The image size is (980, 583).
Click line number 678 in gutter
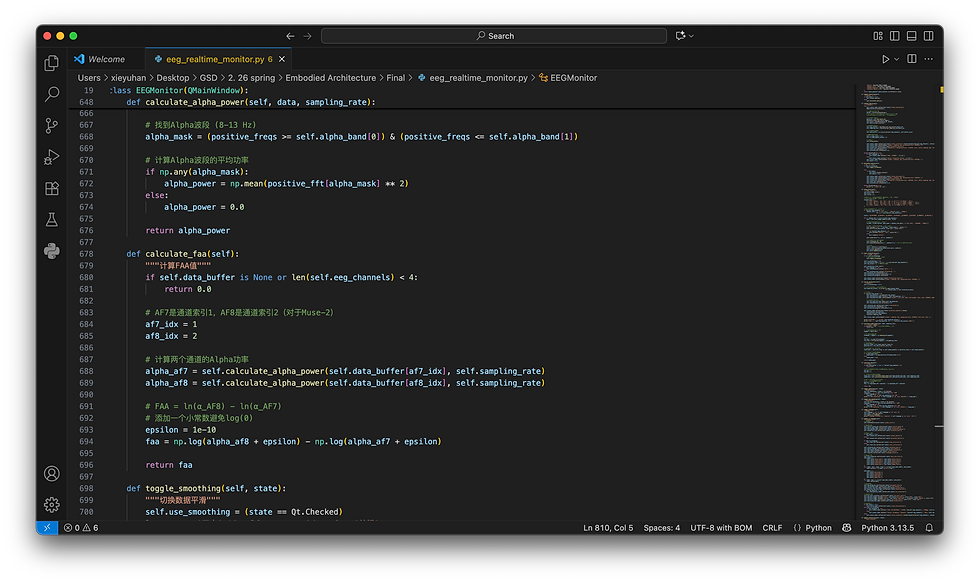pyautogui.click(x=86, y=254)
